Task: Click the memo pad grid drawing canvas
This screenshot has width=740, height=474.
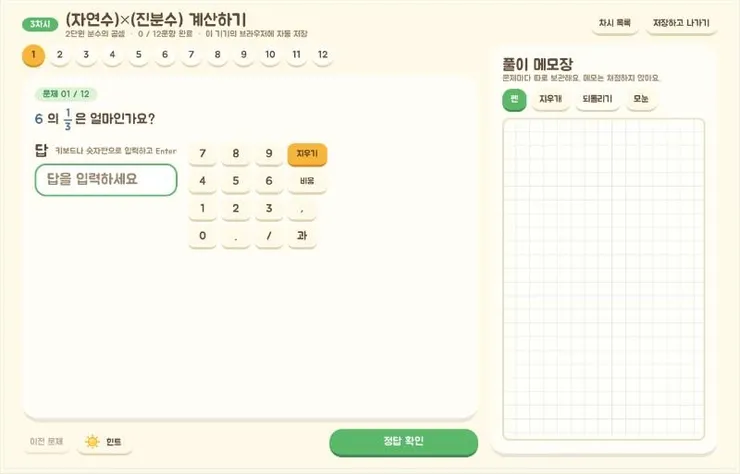Action: point(604,279)
